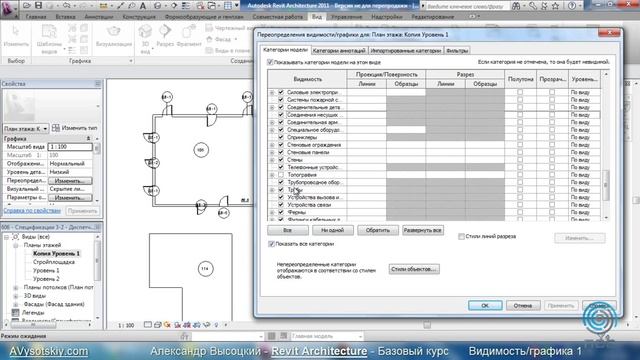This screenshot has height=360, width=640.
Task: Expand the Топография category row
Action: pyautogui.click(x=272, y=175)
